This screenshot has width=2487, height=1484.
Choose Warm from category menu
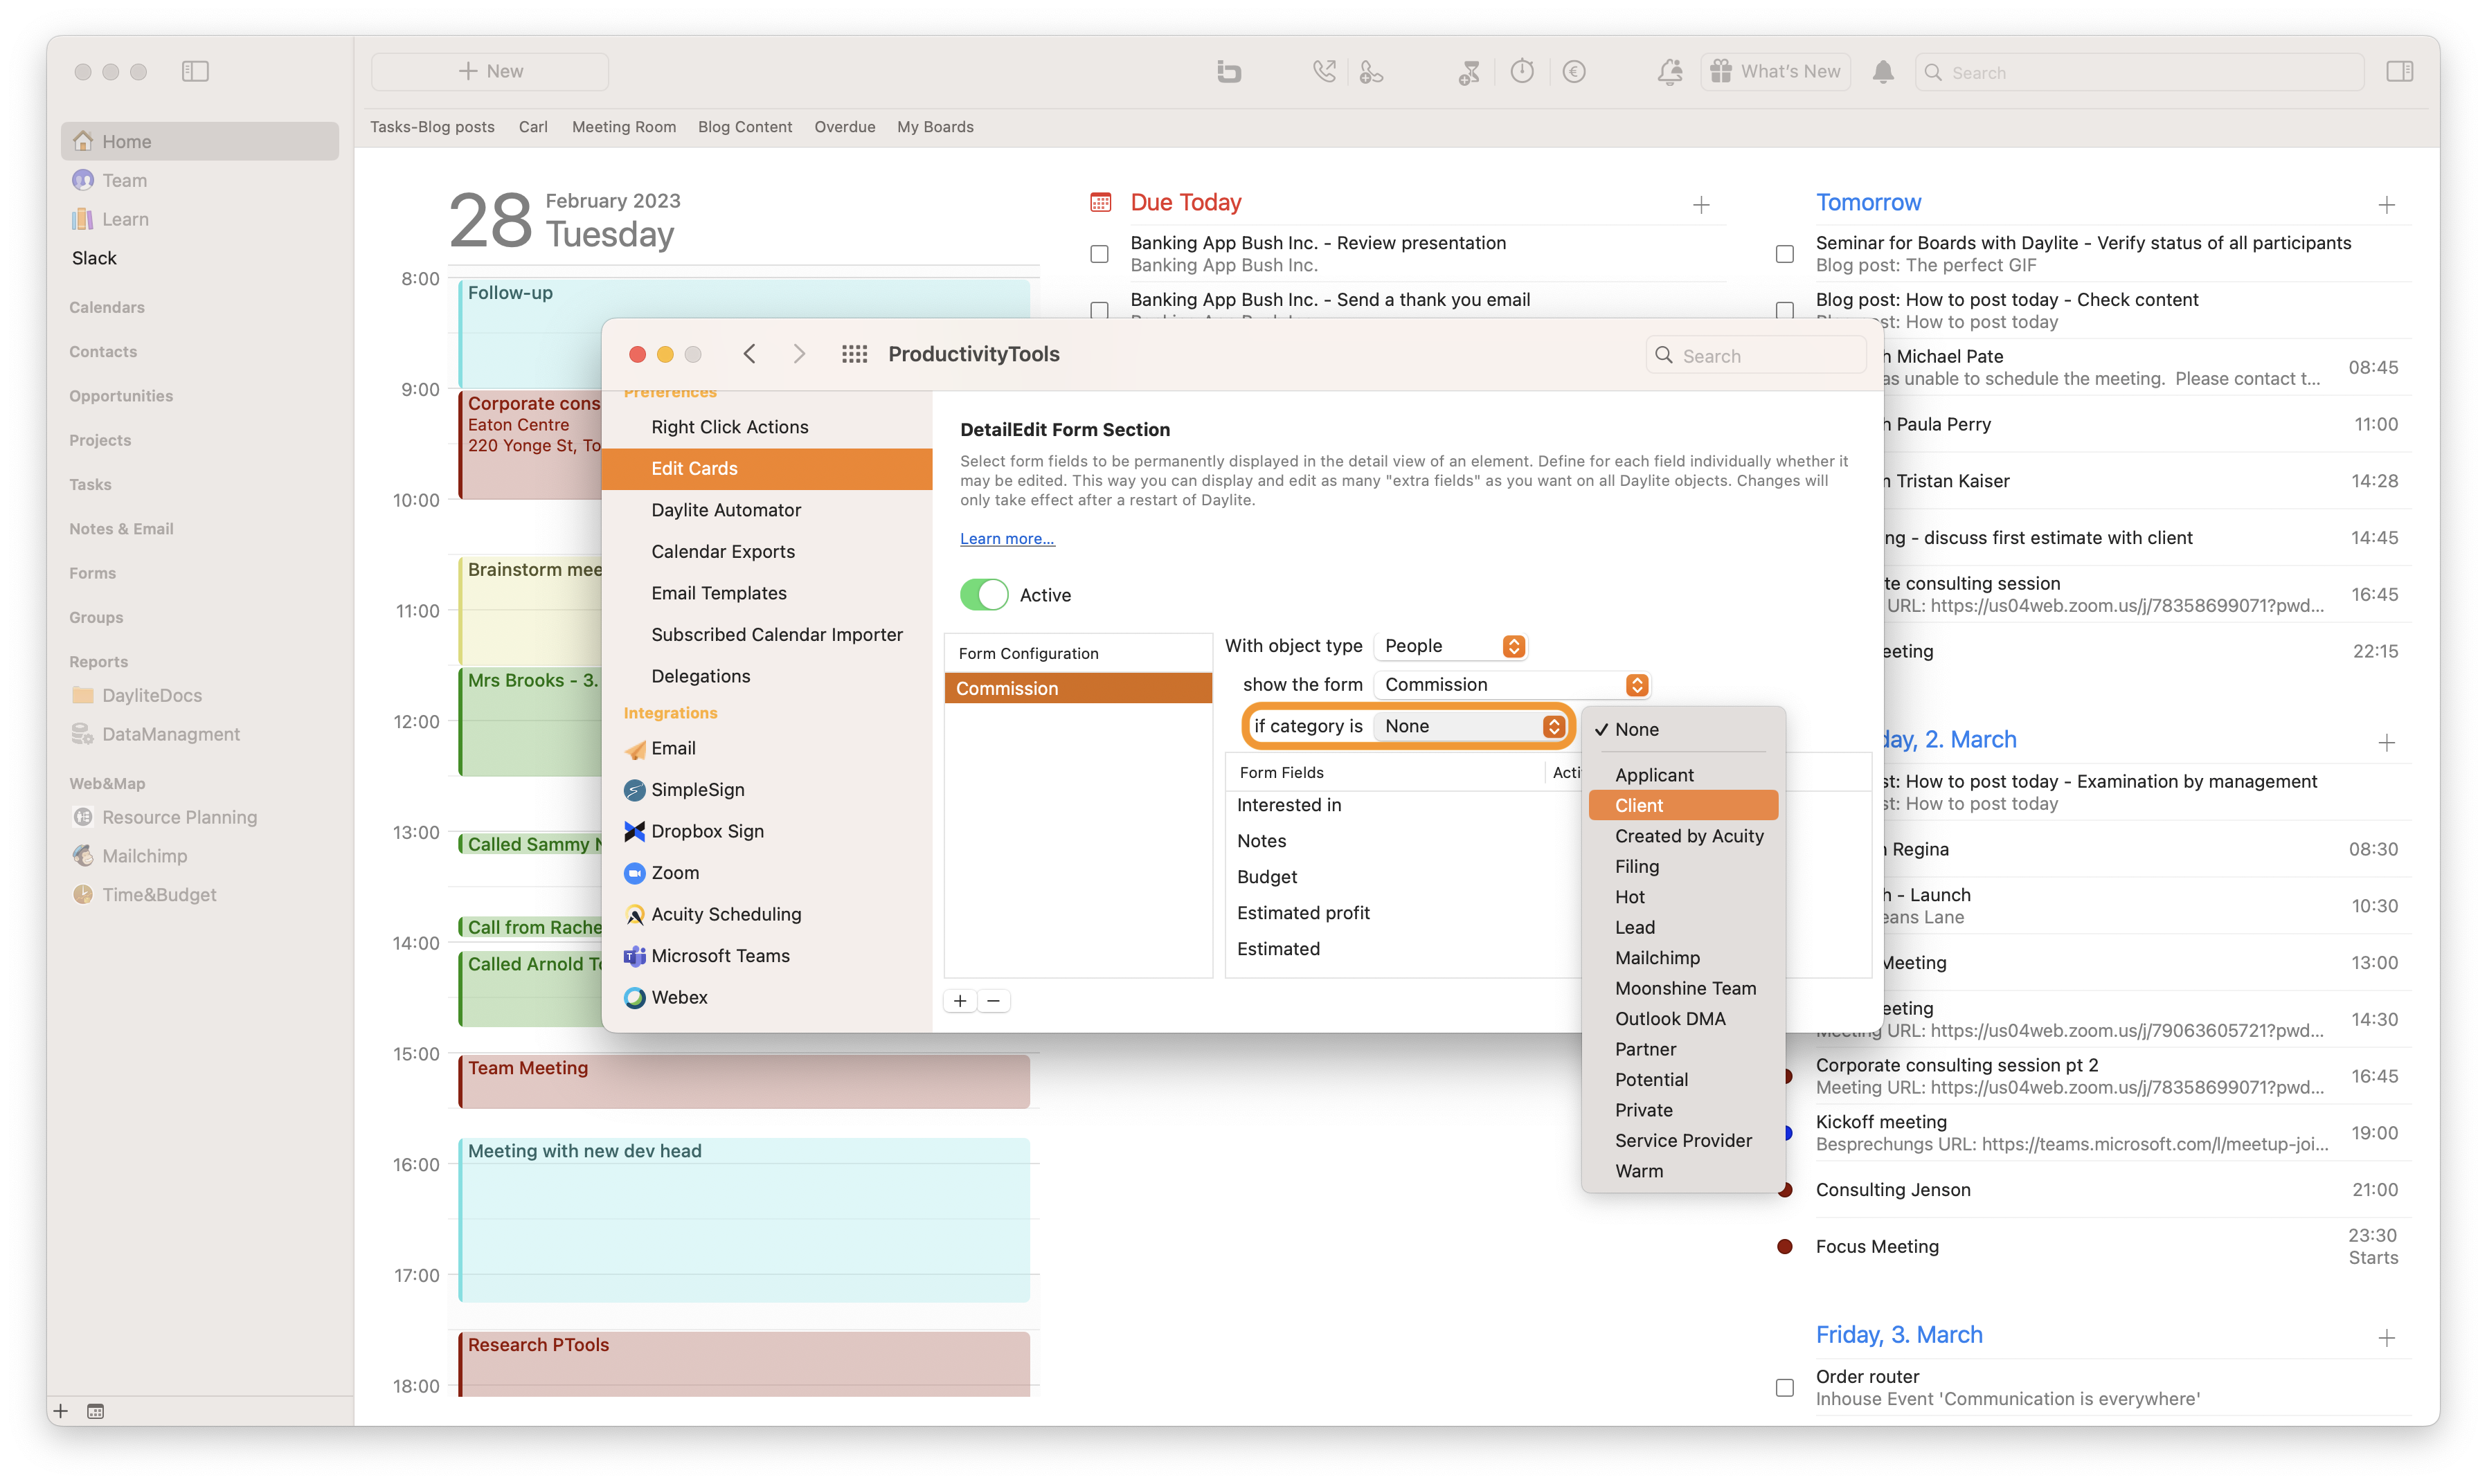tap(1683, 1171)
